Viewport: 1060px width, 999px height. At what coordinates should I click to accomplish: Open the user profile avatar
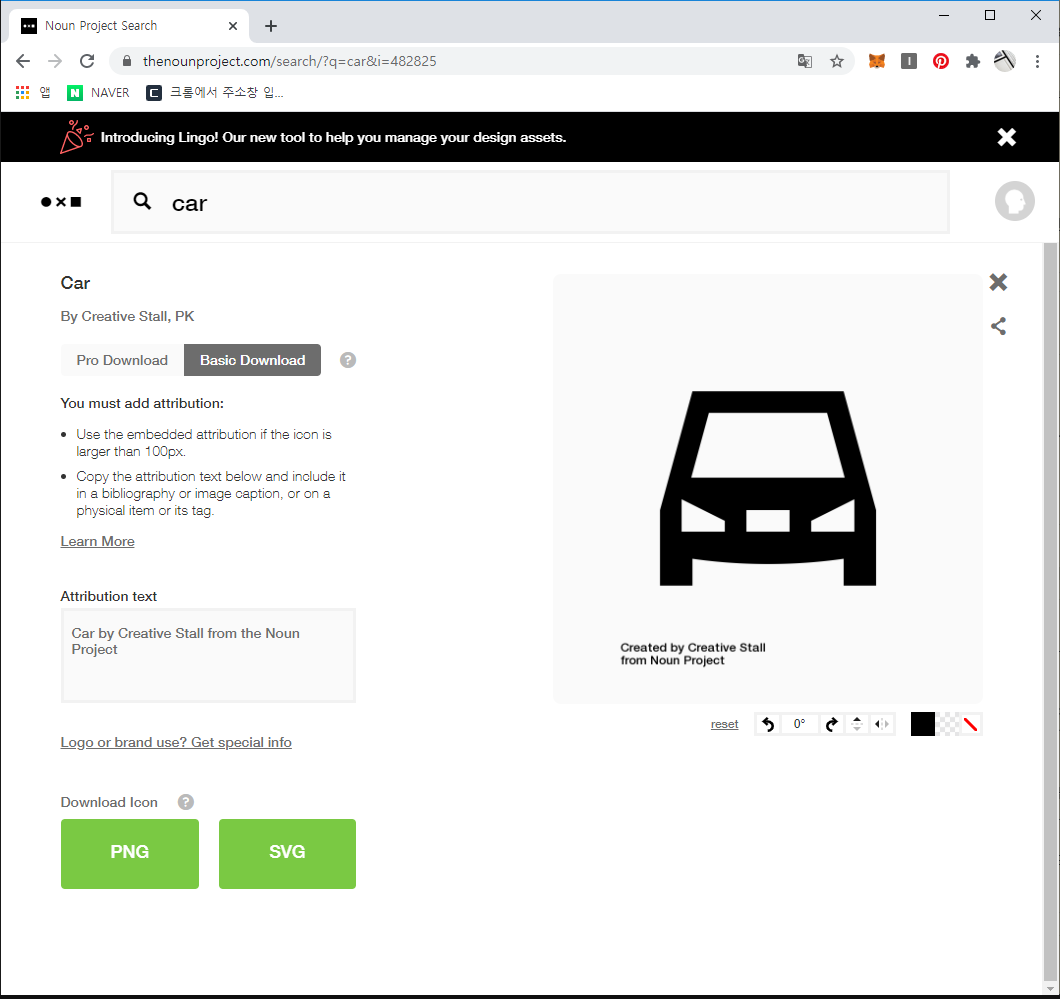coord(1014,201)
